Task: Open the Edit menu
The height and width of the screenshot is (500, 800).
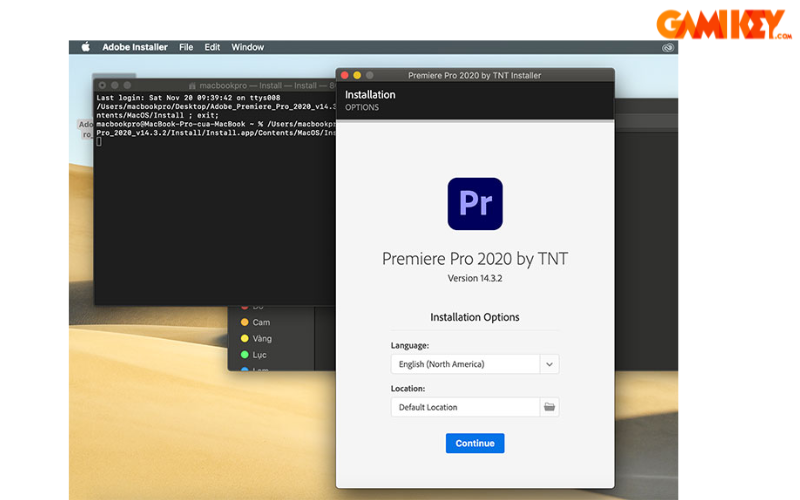Action: (x=212, y=47)
